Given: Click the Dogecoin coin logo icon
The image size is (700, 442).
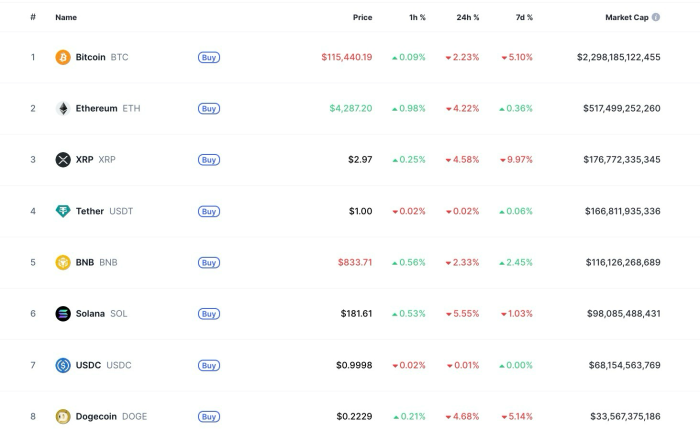Looking at the screenshot, I should 63,416.
